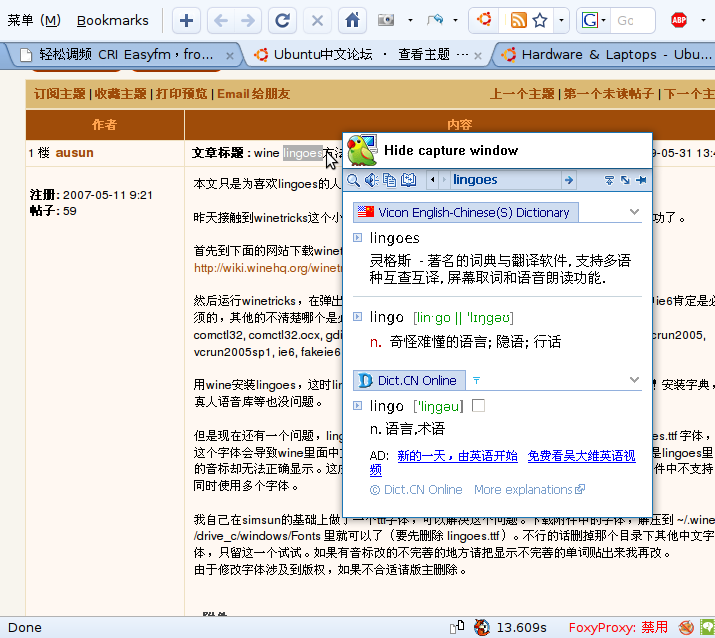Image resolution: width=715 pixels, height=638 pixels.
Task: Open the reply-arrow icon's dropdown
Action: click(455, 21)
